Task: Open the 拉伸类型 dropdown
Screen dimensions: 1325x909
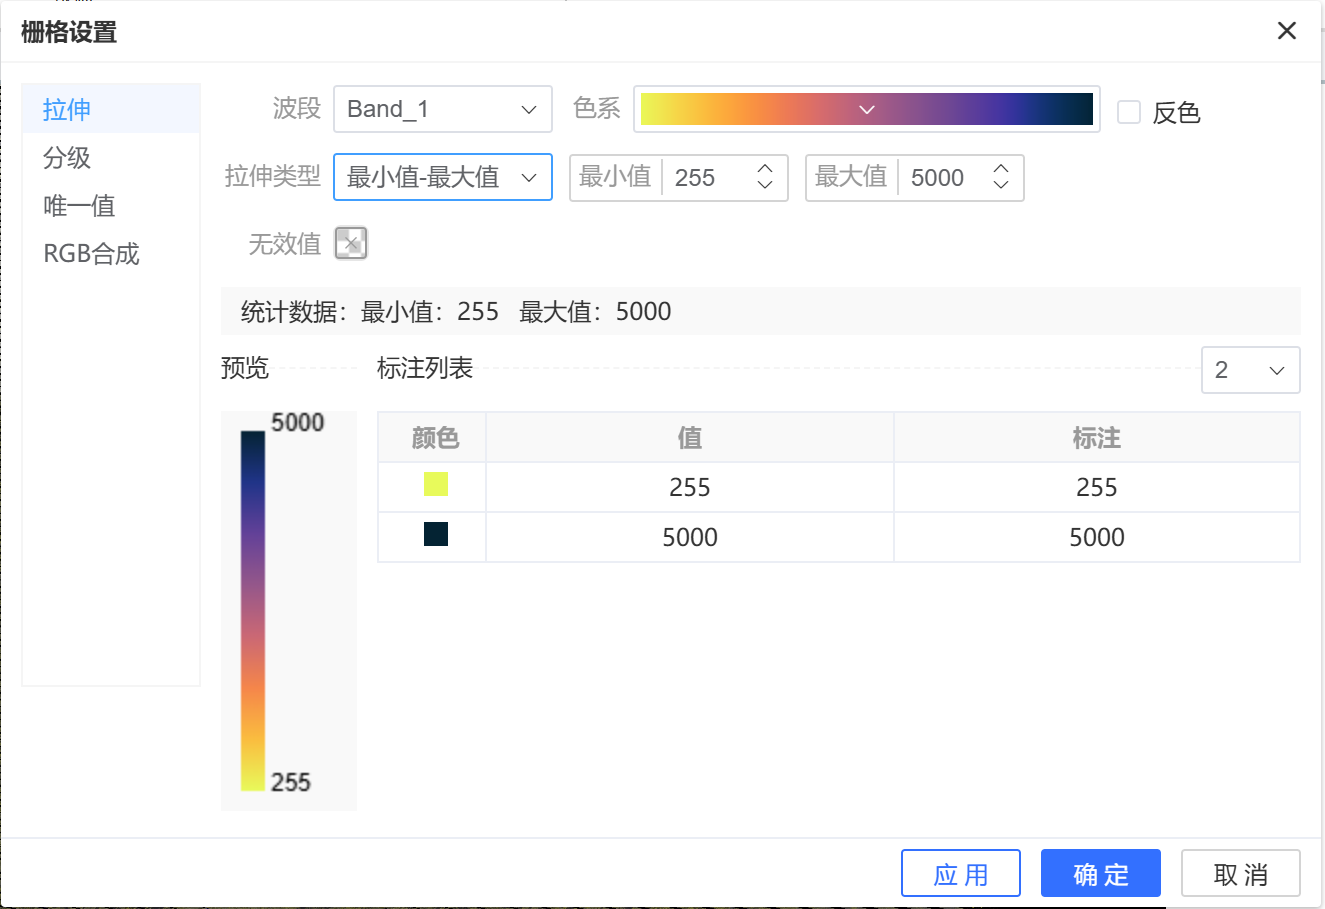Action: click(x=442, y=177)
